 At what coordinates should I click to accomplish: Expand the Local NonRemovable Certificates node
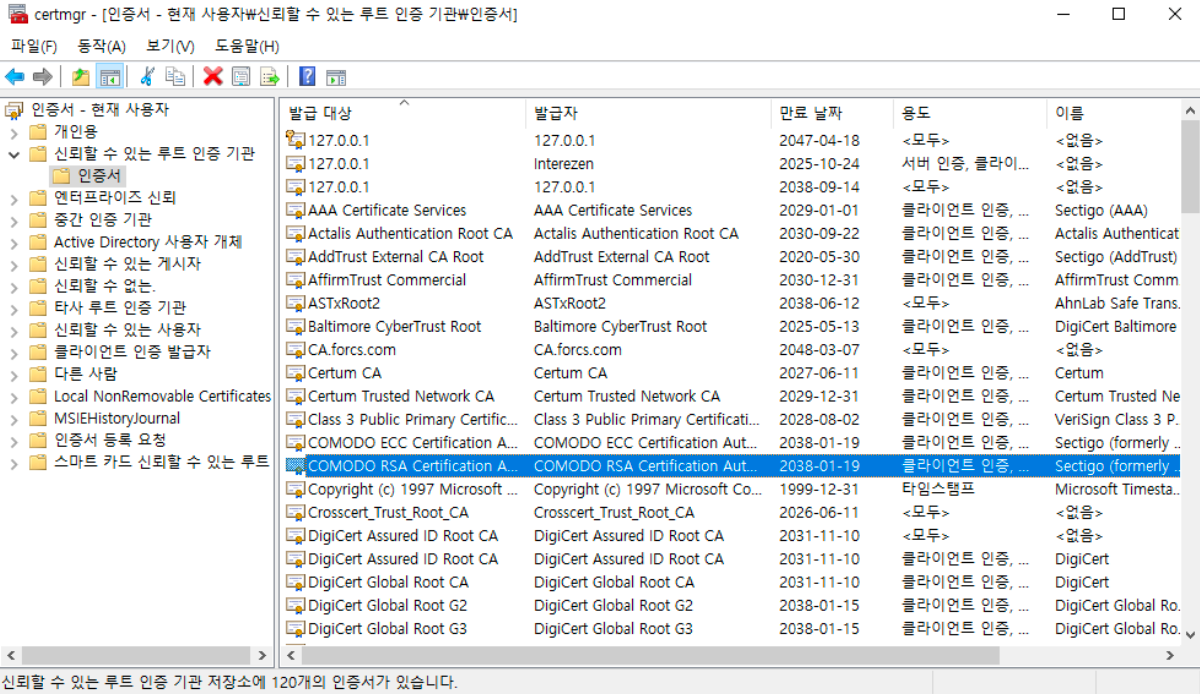pos(14,396)
